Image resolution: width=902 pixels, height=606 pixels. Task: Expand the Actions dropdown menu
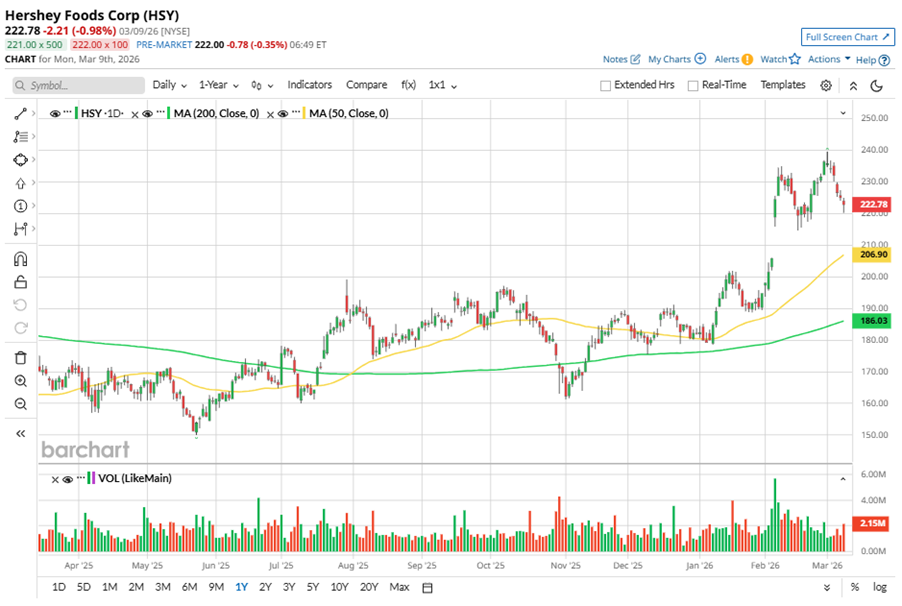point(829,59)
